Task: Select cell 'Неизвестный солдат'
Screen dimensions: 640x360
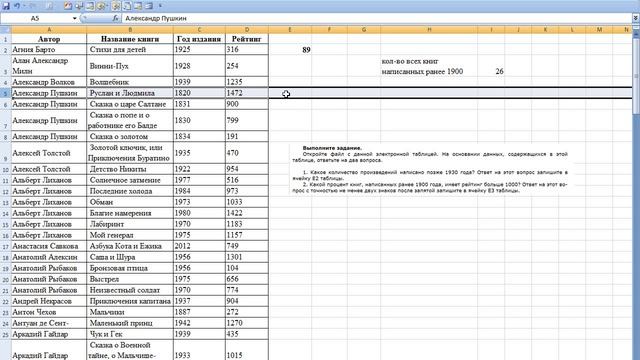Action: click(x=130, y=291)
